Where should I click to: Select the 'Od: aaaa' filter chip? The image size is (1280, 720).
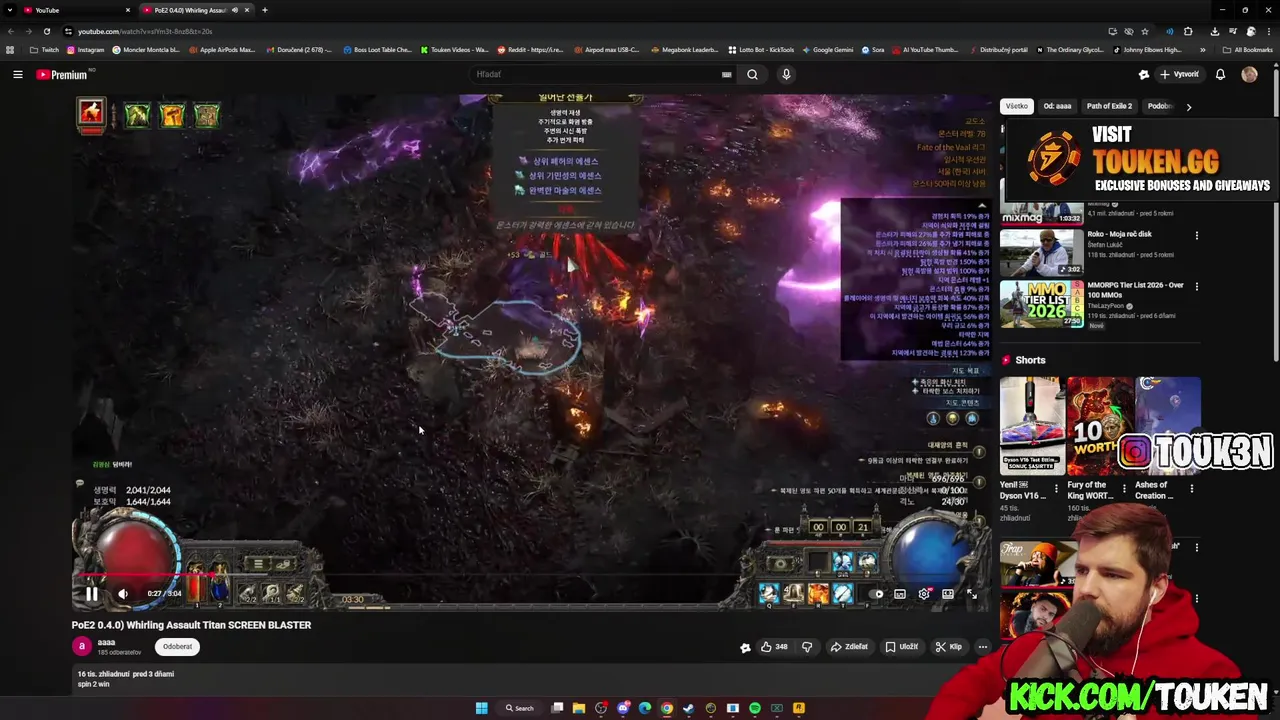(1057, 106)
